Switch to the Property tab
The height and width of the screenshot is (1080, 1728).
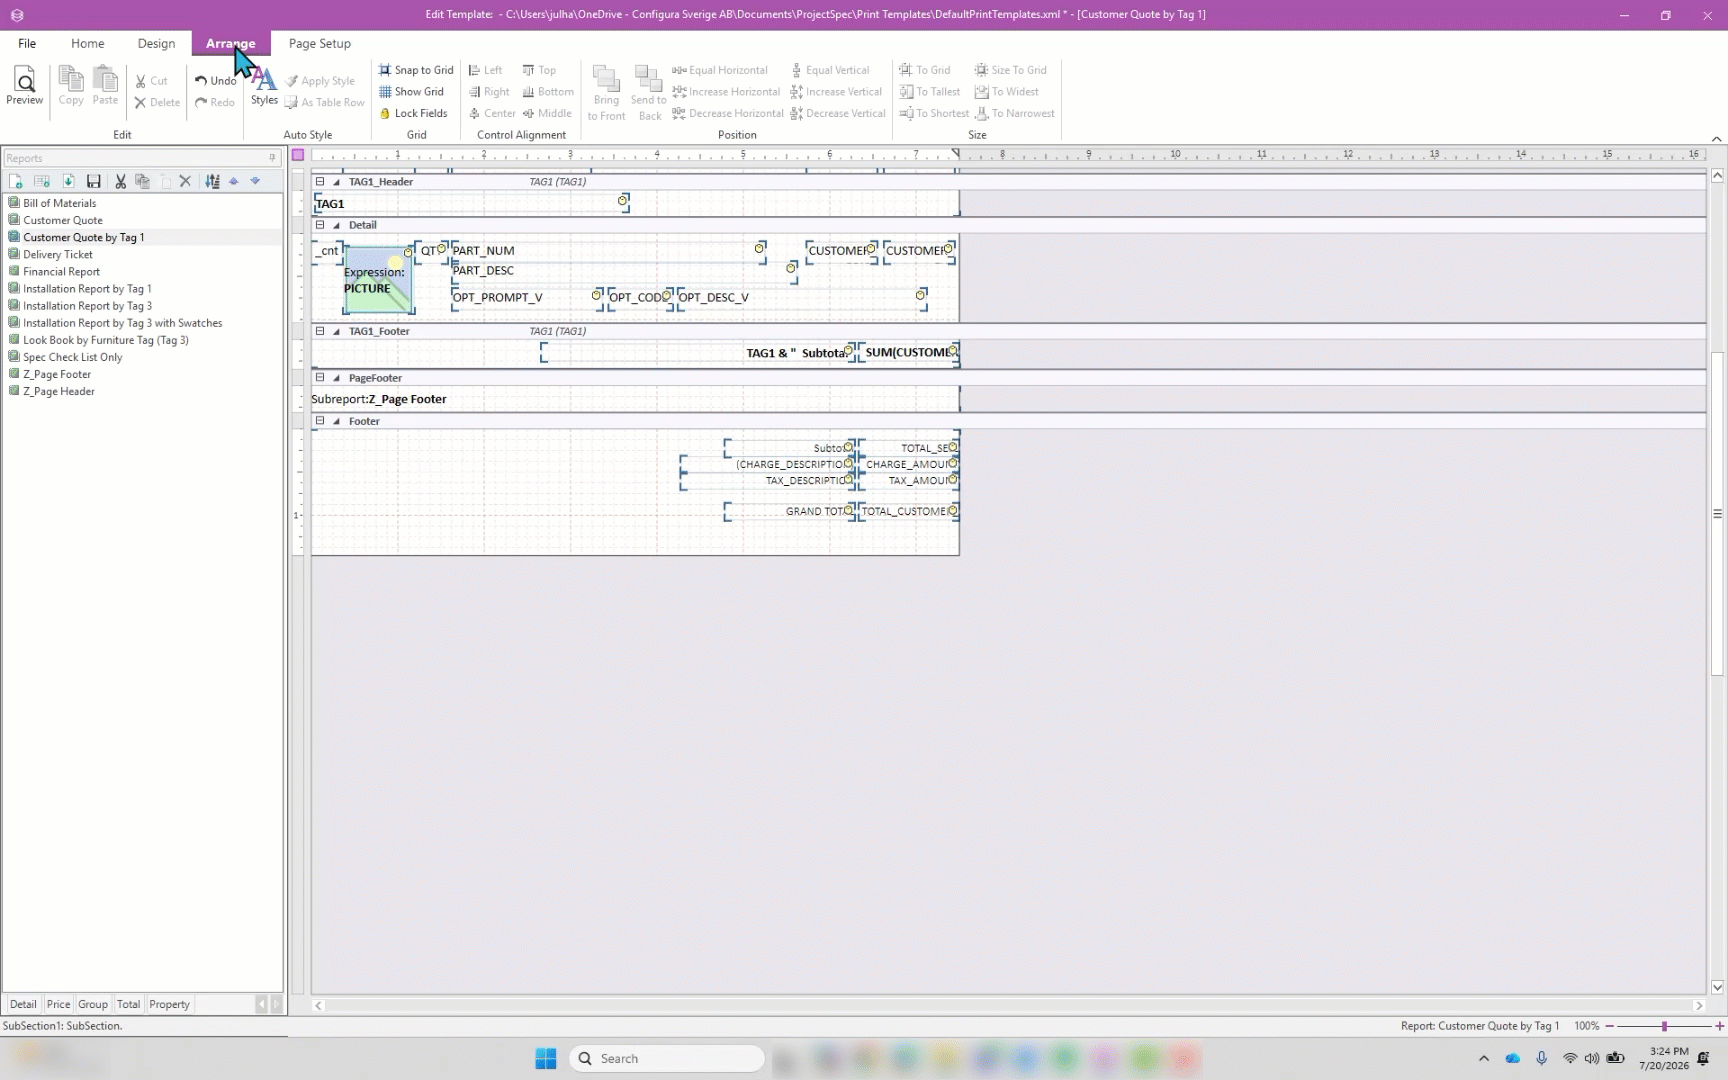(169, 1004)
